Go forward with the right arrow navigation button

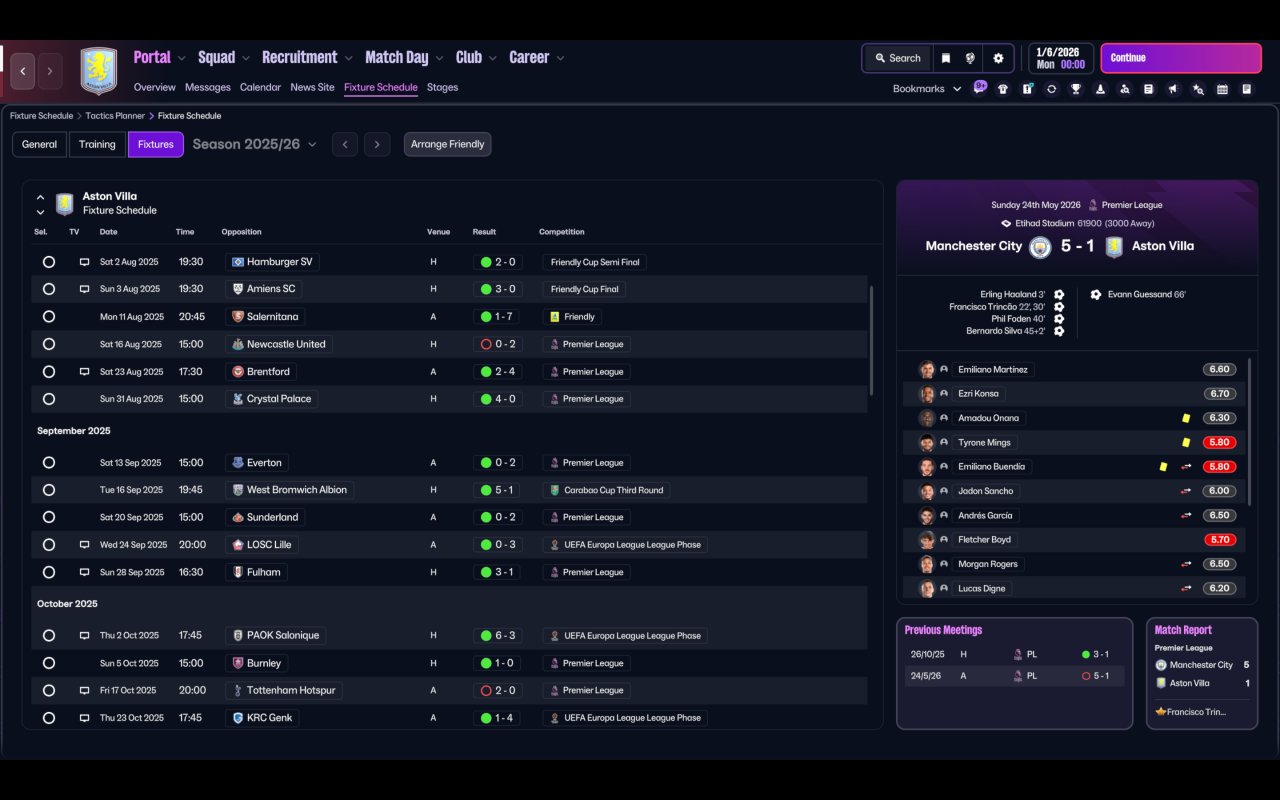pos(49,71)
